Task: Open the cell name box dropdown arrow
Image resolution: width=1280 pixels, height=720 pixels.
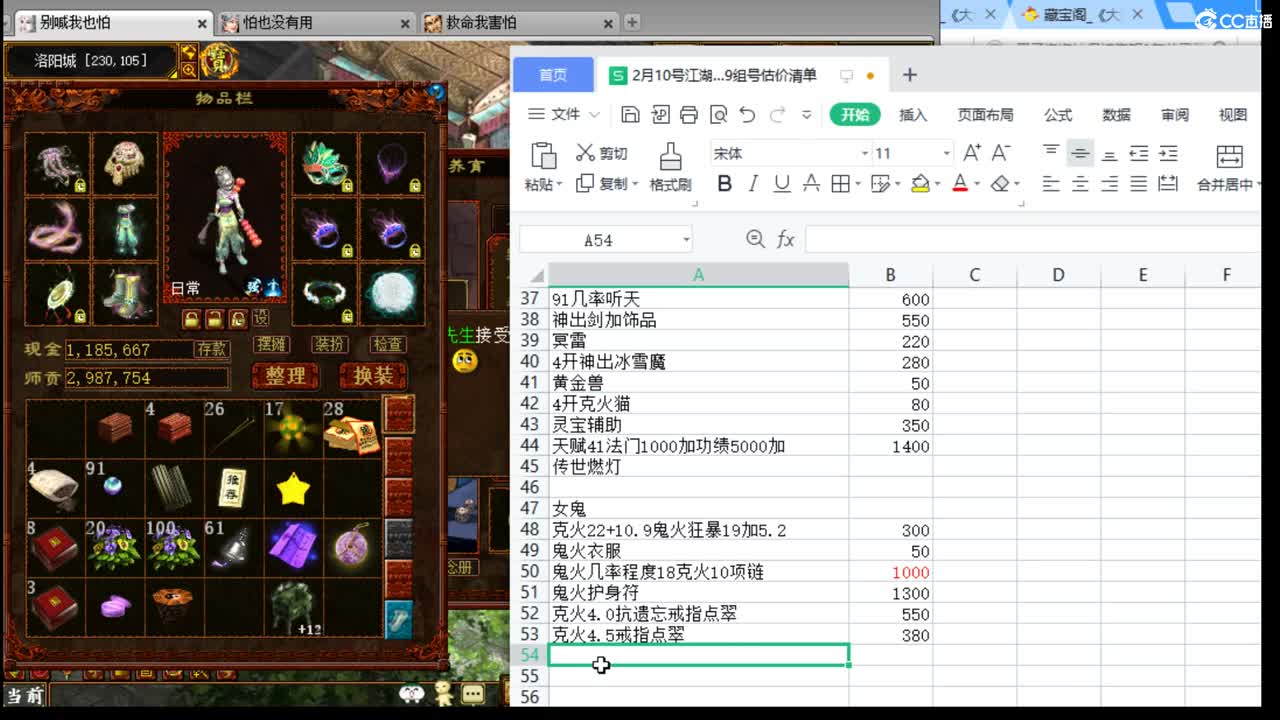Action: 686,239
